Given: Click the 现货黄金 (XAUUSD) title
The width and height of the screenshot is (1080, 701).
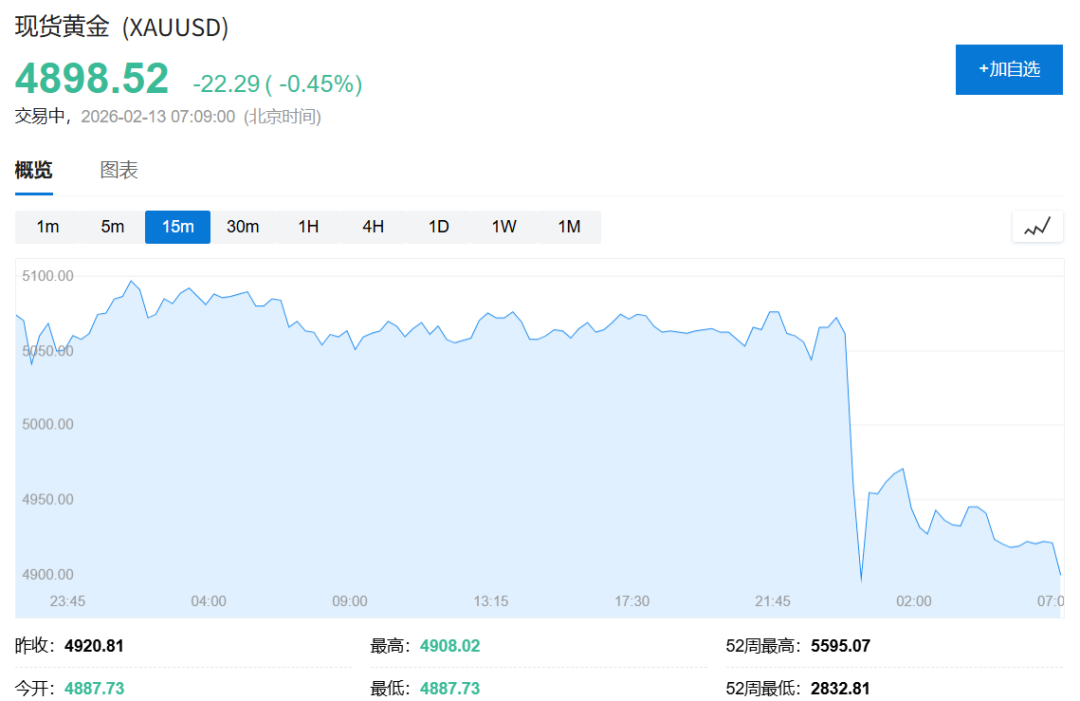Looking at the screenshot, I should click(122, 27).
